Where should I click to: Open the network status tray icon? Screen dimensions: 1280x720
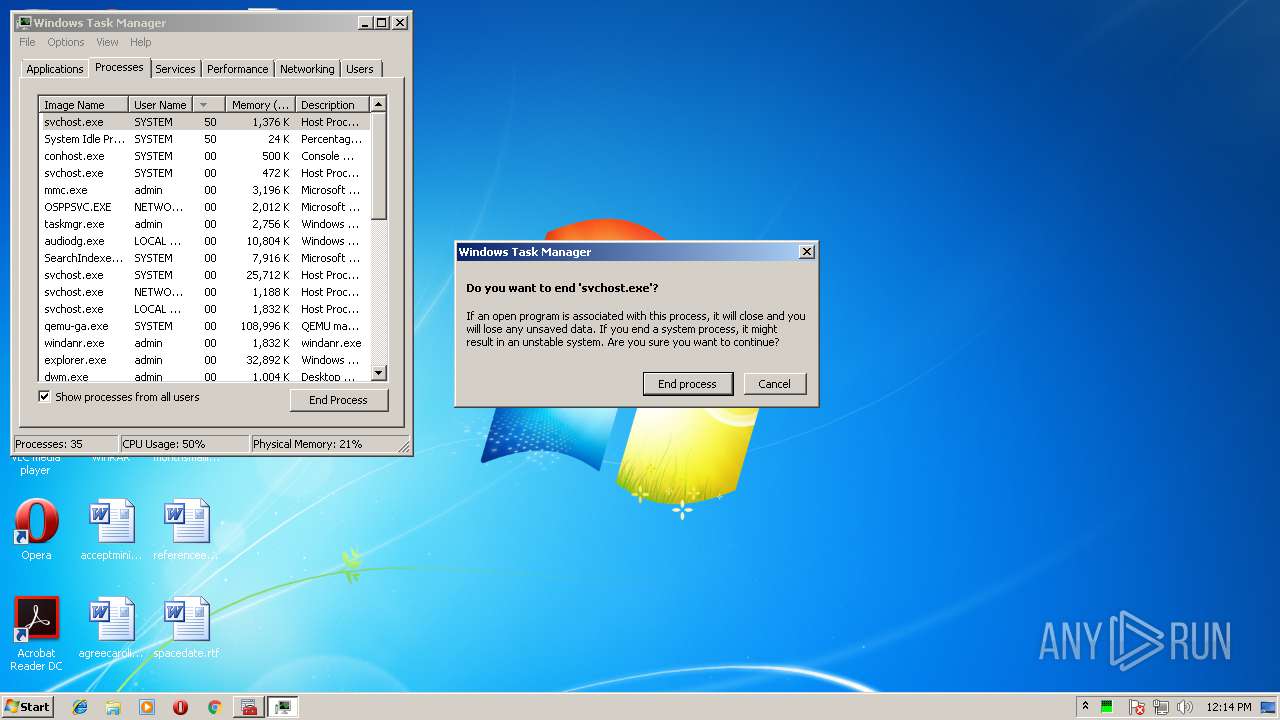click(1161, 707)
